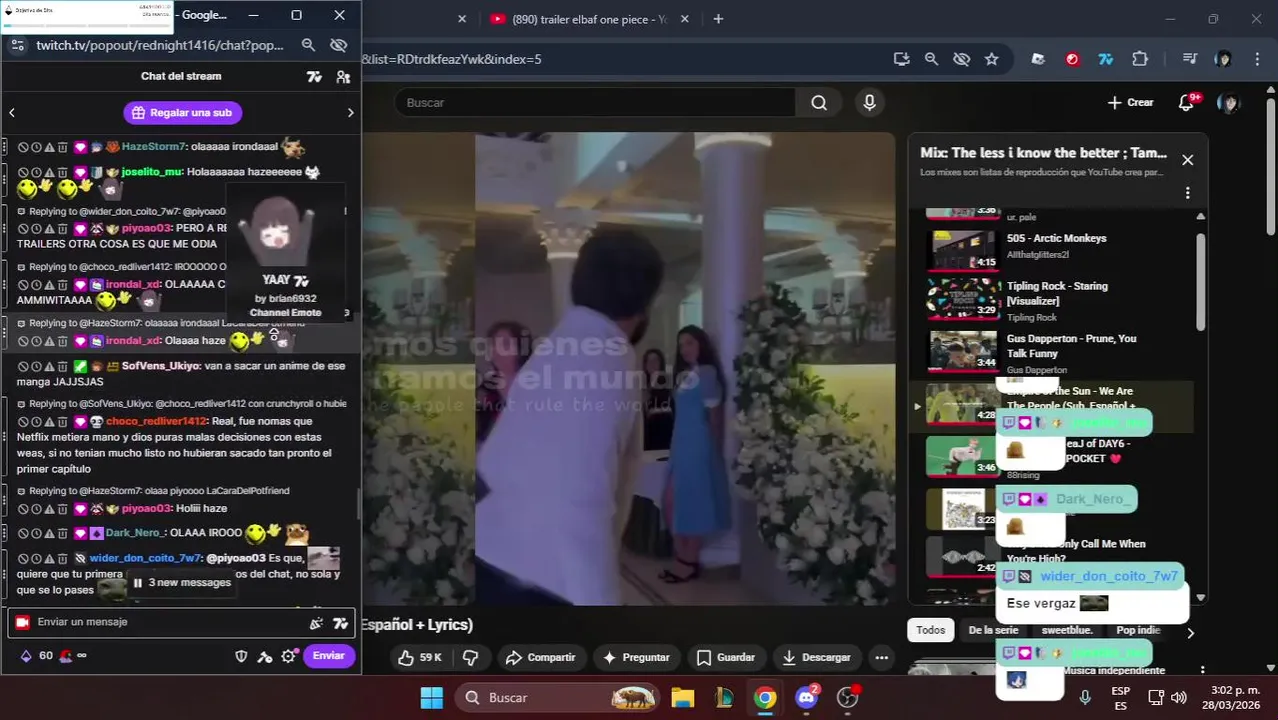This screenshot has width=1278, height=720.
Task: Click Compartir button below video
Action: coord(540,657)
